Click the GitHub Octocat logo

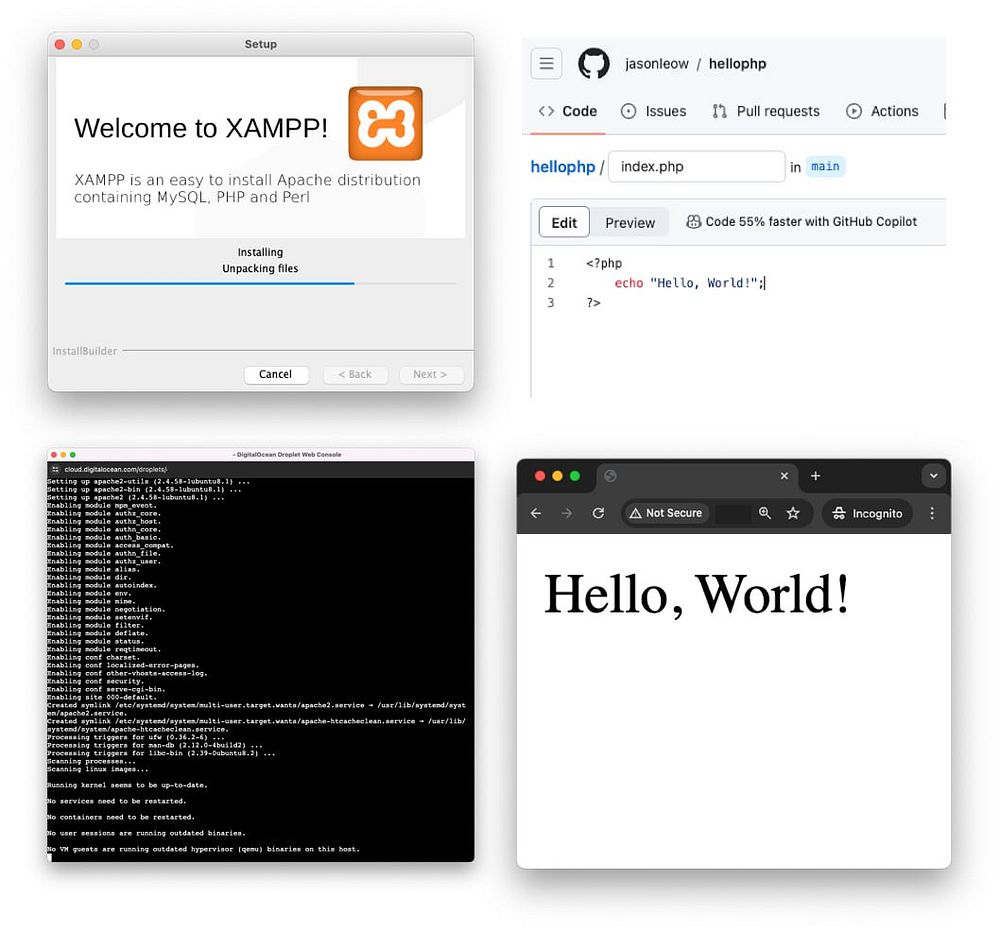point(593,63)
